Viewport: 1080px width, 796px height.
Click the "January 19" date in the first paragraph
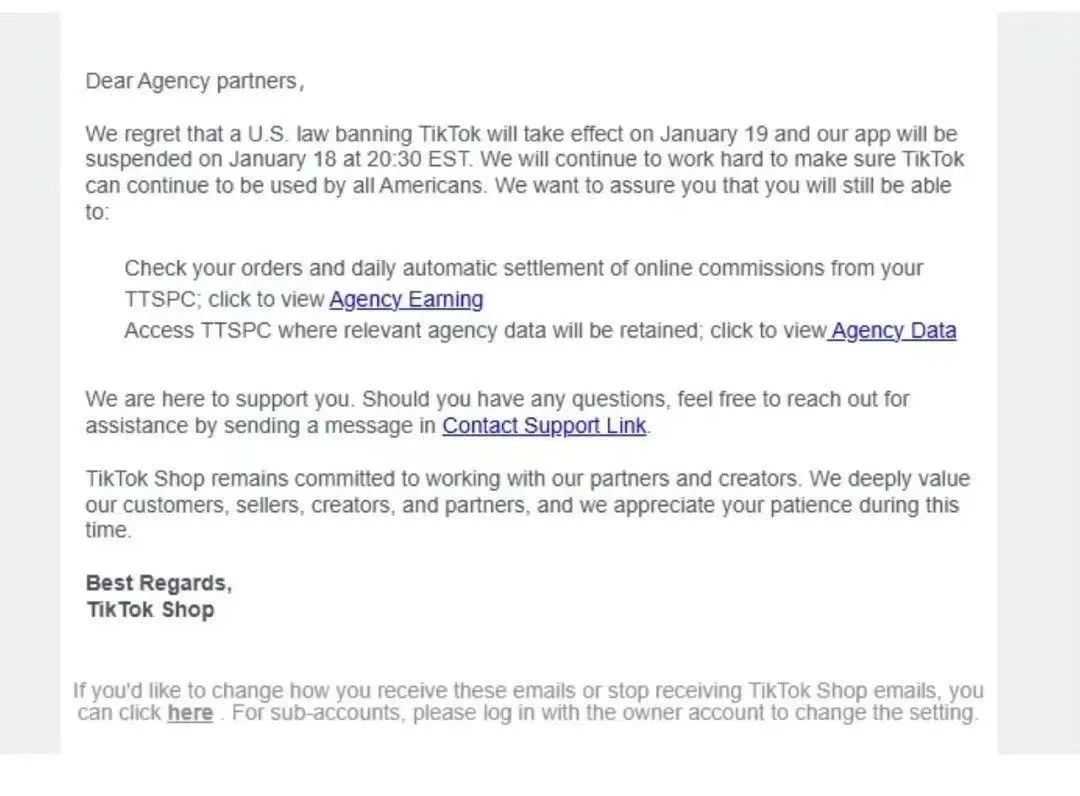coord(714,134)
